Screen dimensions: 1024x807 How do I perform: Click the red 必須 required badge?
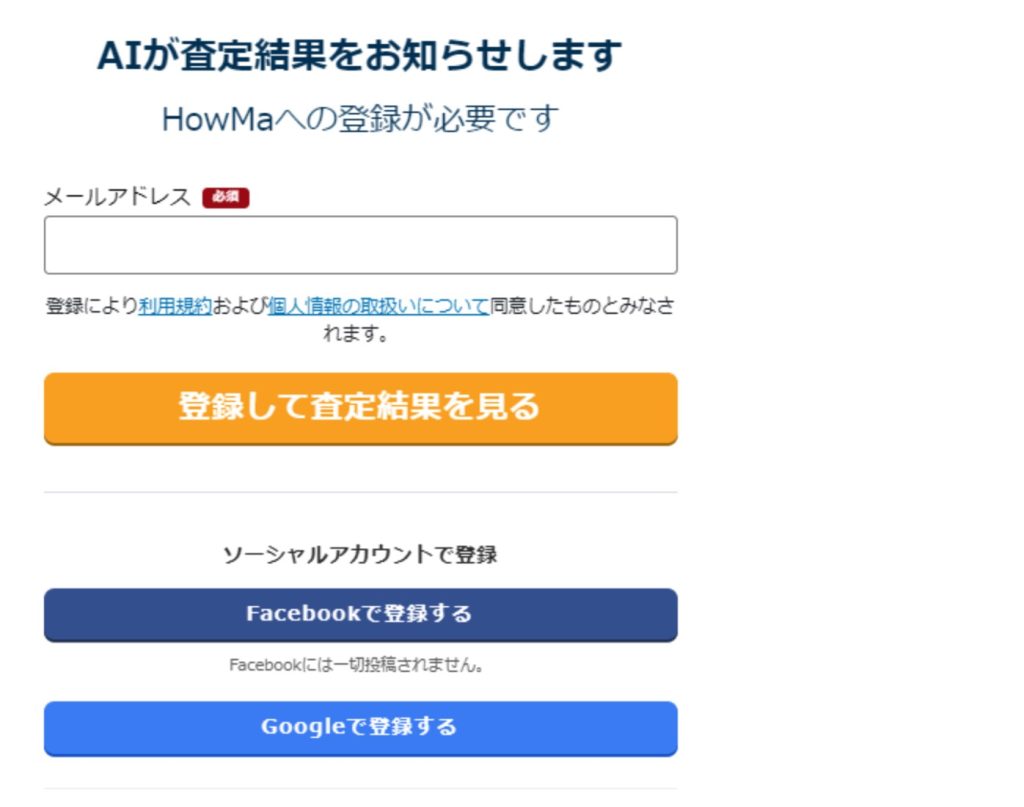coord(225,197)
